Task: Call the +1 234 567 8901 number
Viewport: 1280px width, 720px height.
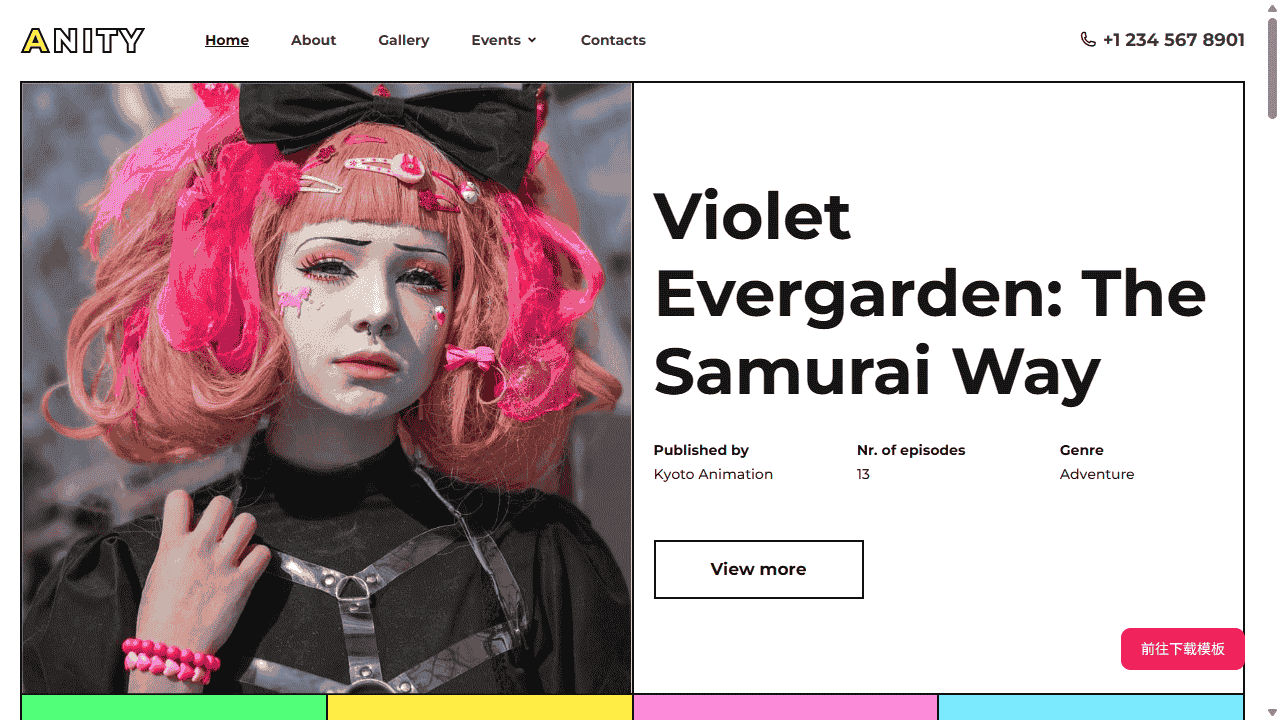Action: [1174, 40]
